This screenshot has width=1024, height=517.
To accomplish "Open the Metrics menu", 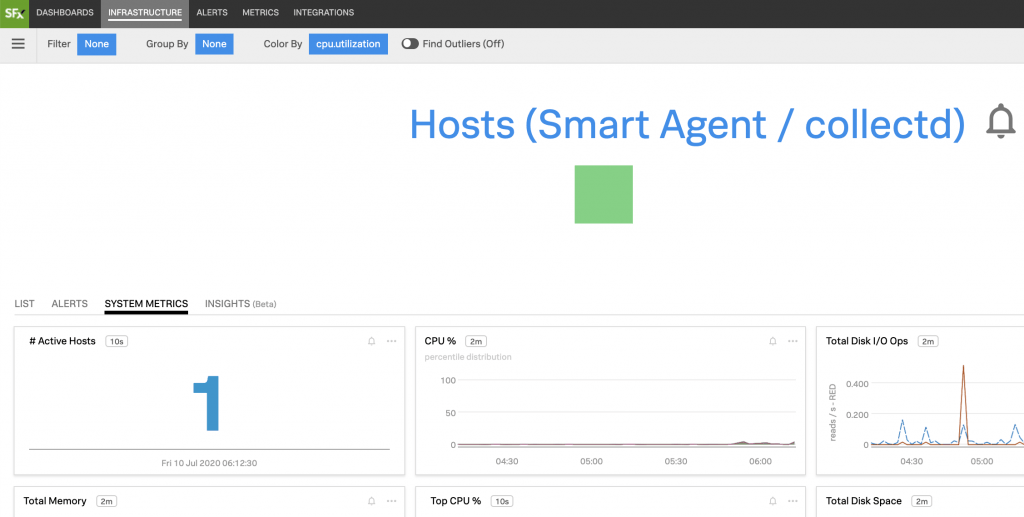I will pyautogui.click(x=261, y=13).
